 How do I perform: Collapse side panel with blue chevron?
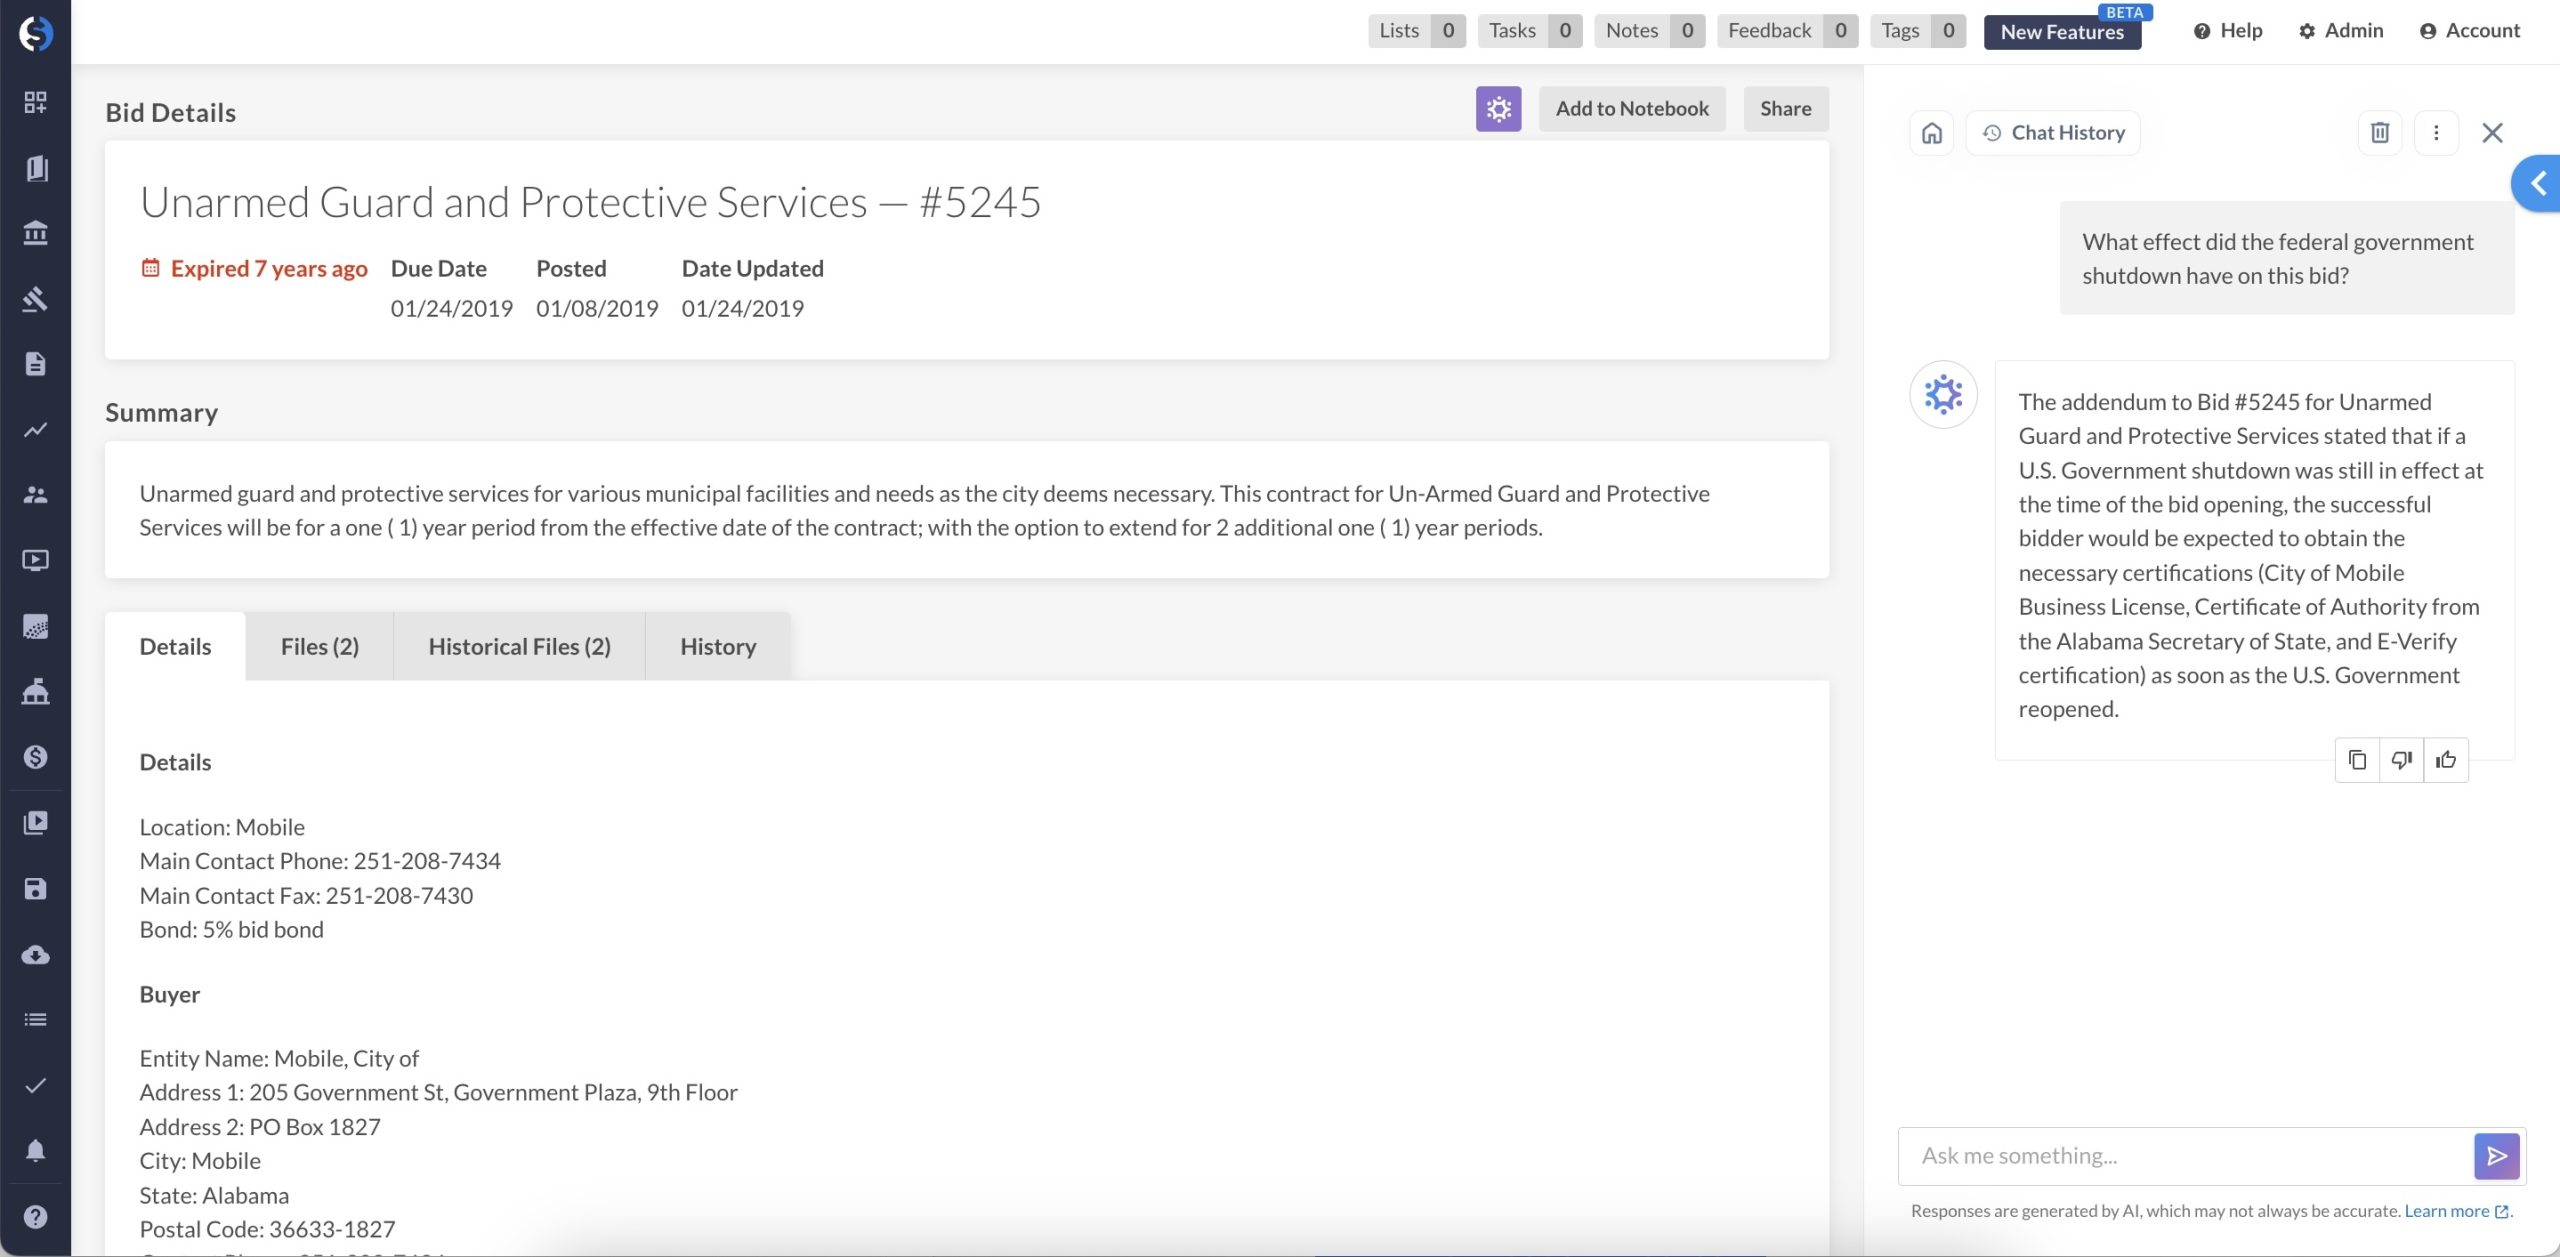point(2538,183)
